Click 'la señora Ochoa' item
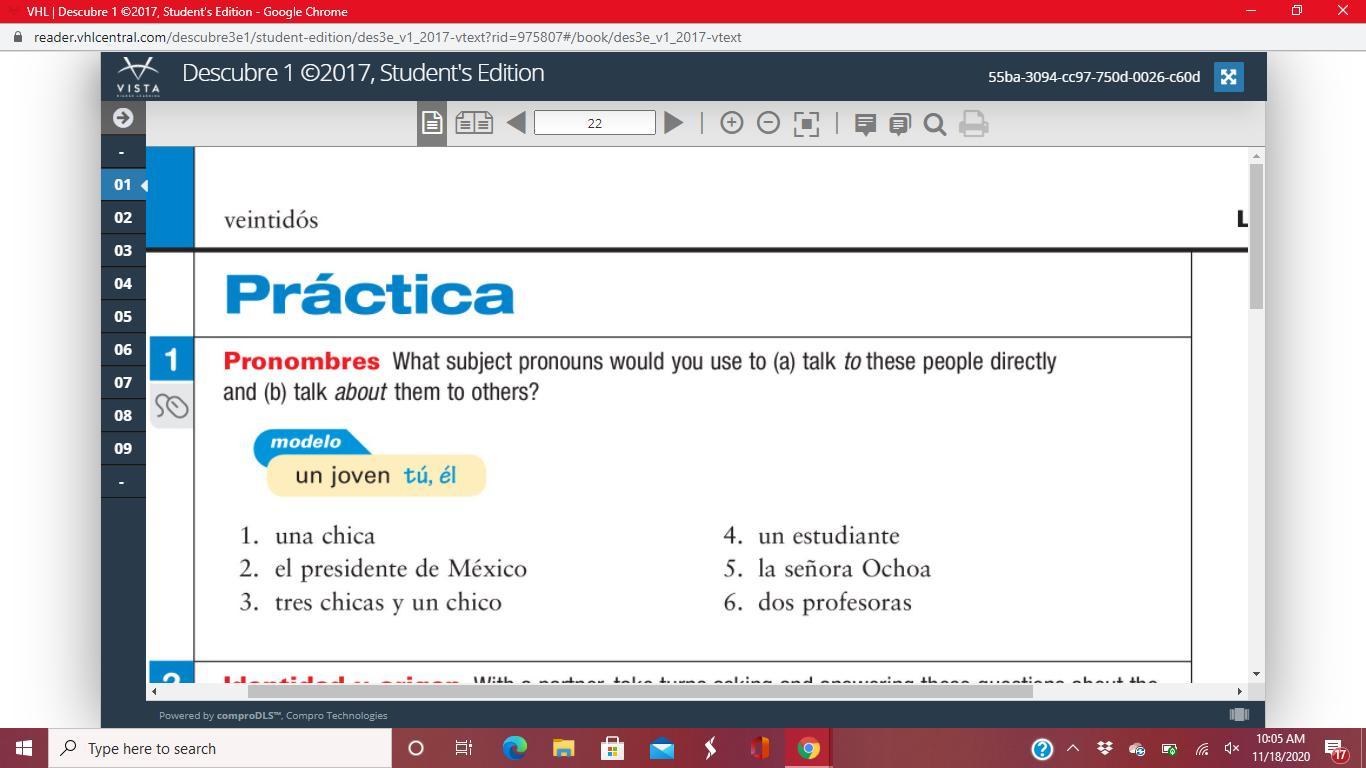The height and width of the screenshot is (768, 1366). coord(844,569)
